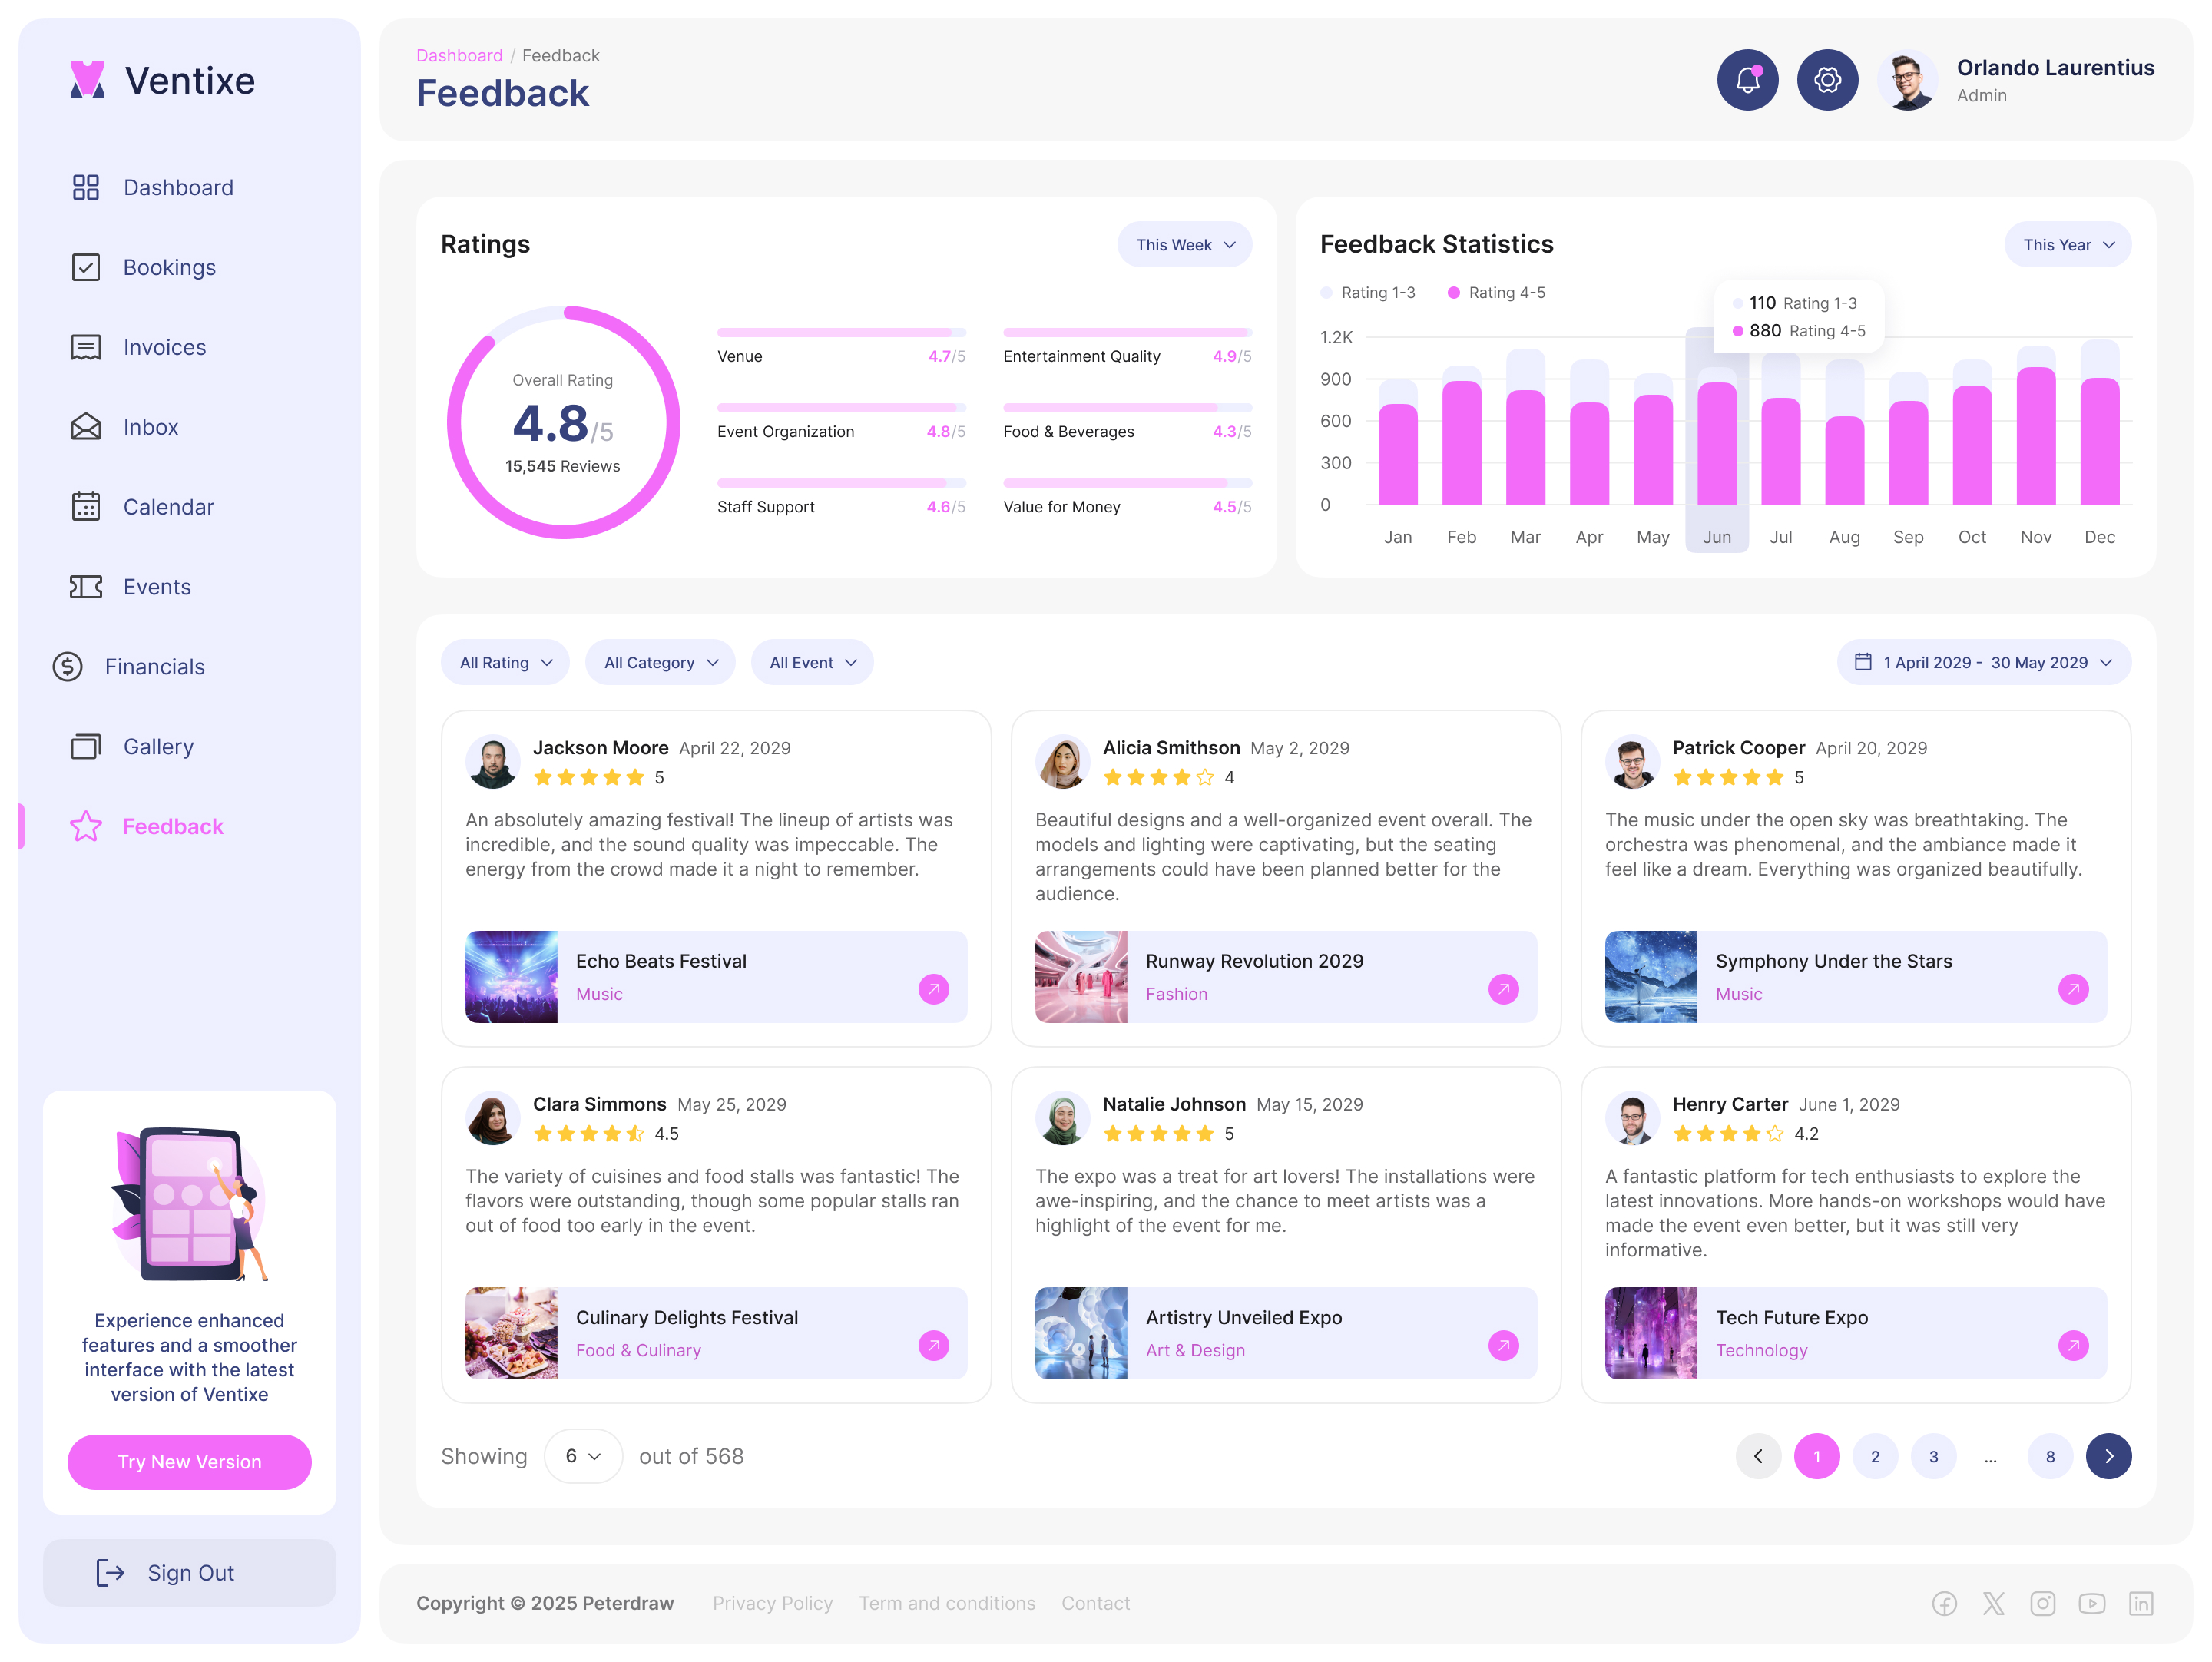Click the Try New Version button

click(x=189, y=1462)
